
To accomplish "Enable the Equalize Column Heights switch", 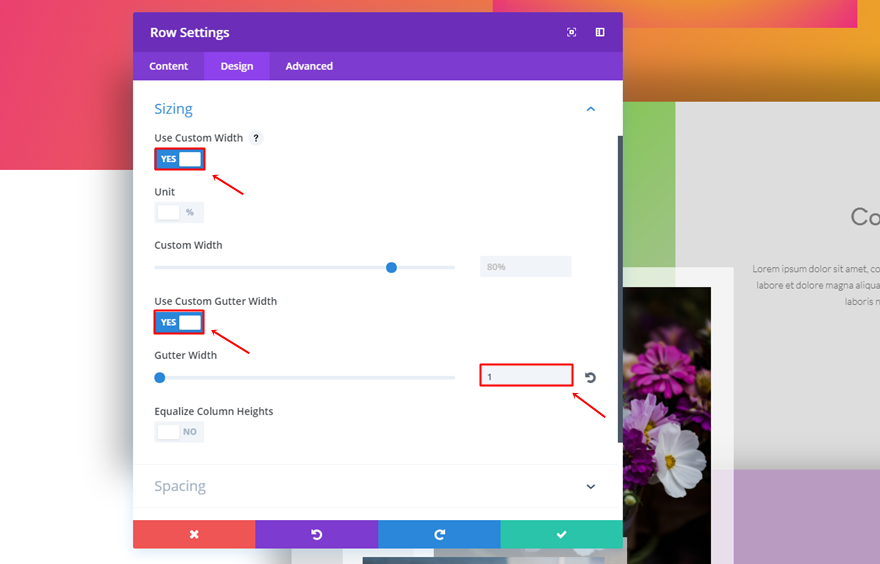I will point(179,432).
